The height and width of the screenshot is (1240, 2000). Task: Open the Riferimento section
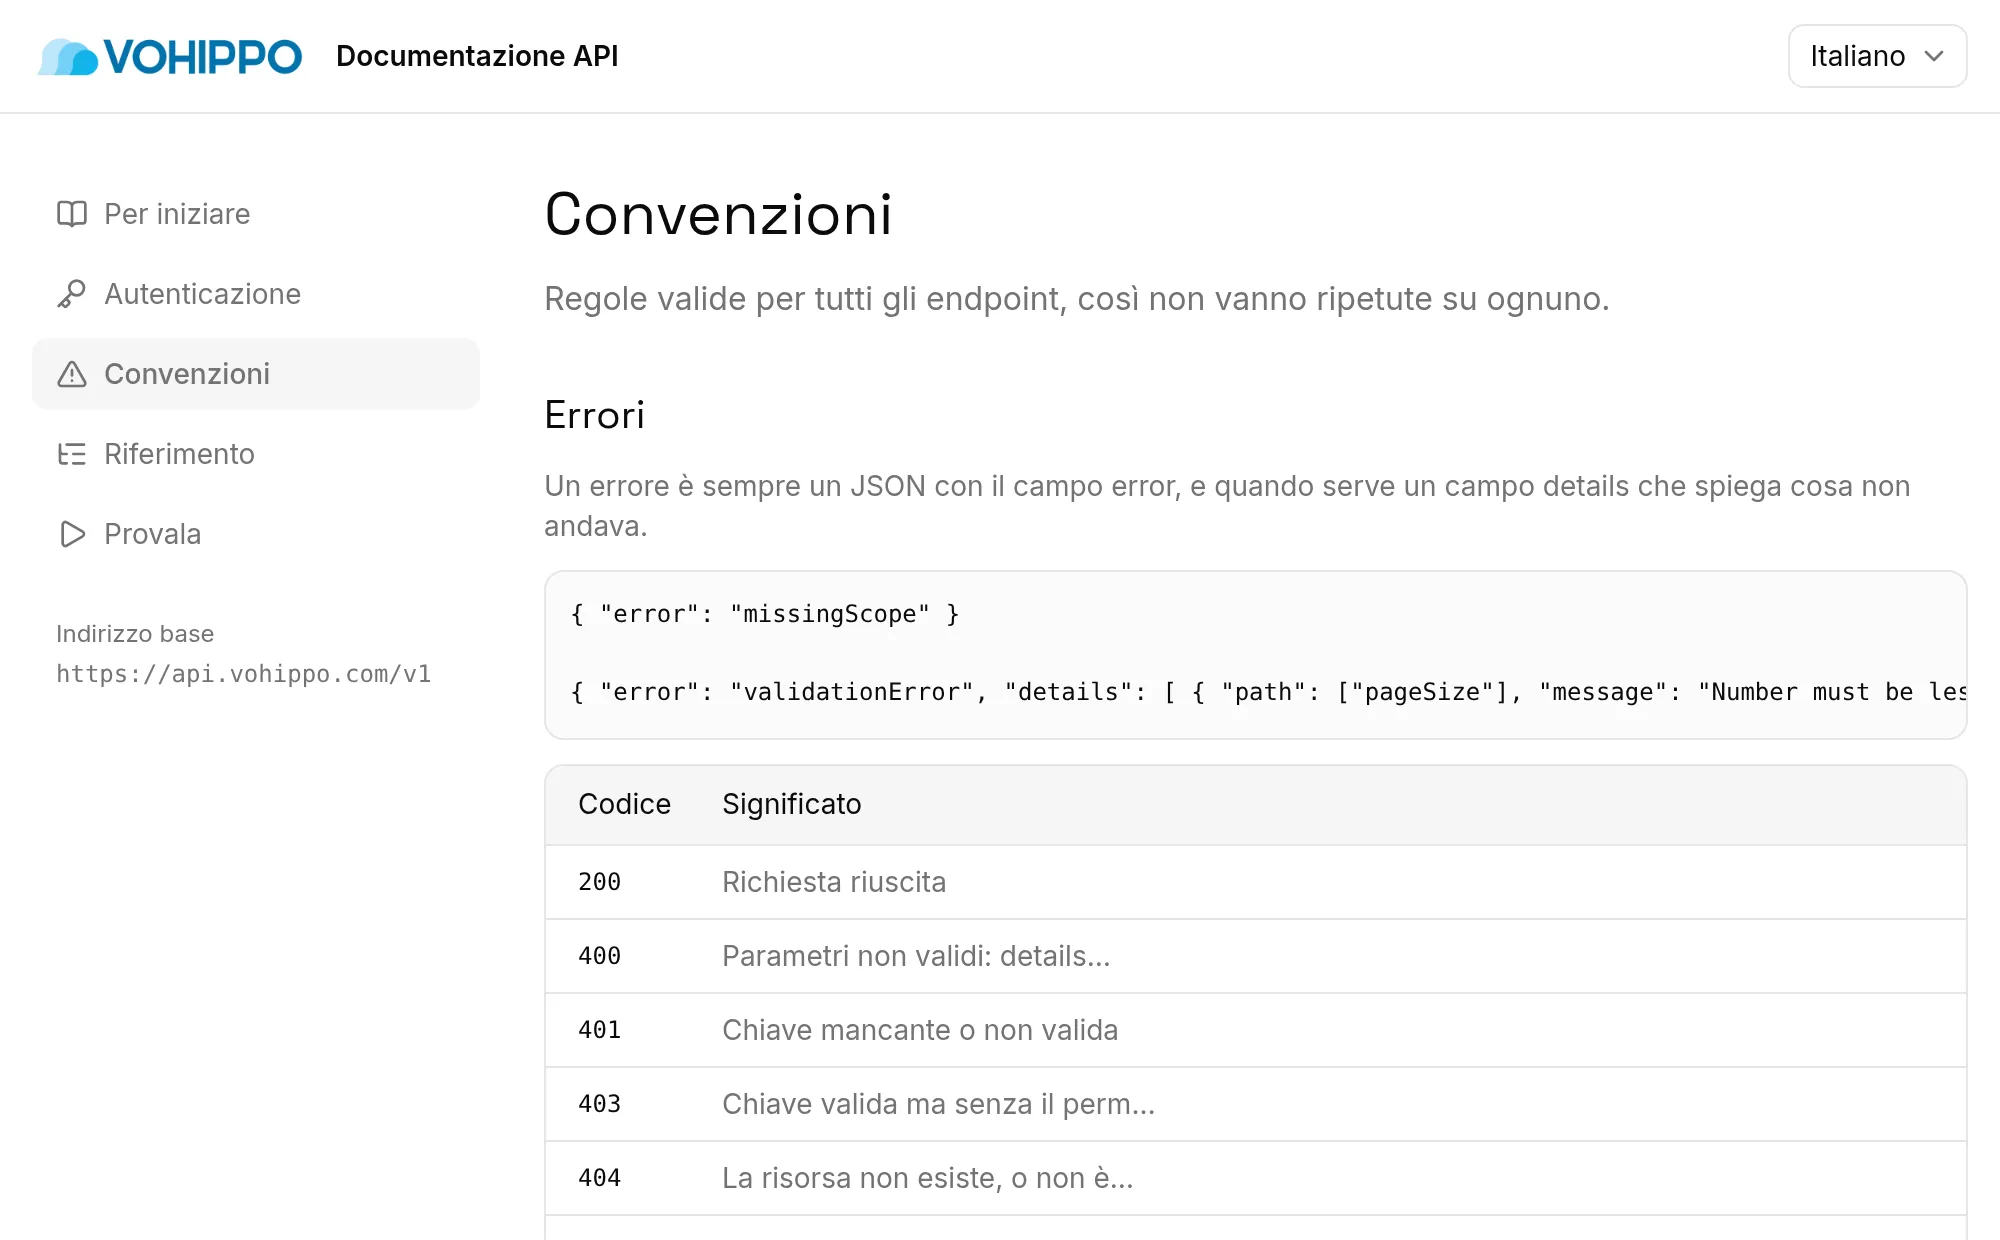pos(256,454)
